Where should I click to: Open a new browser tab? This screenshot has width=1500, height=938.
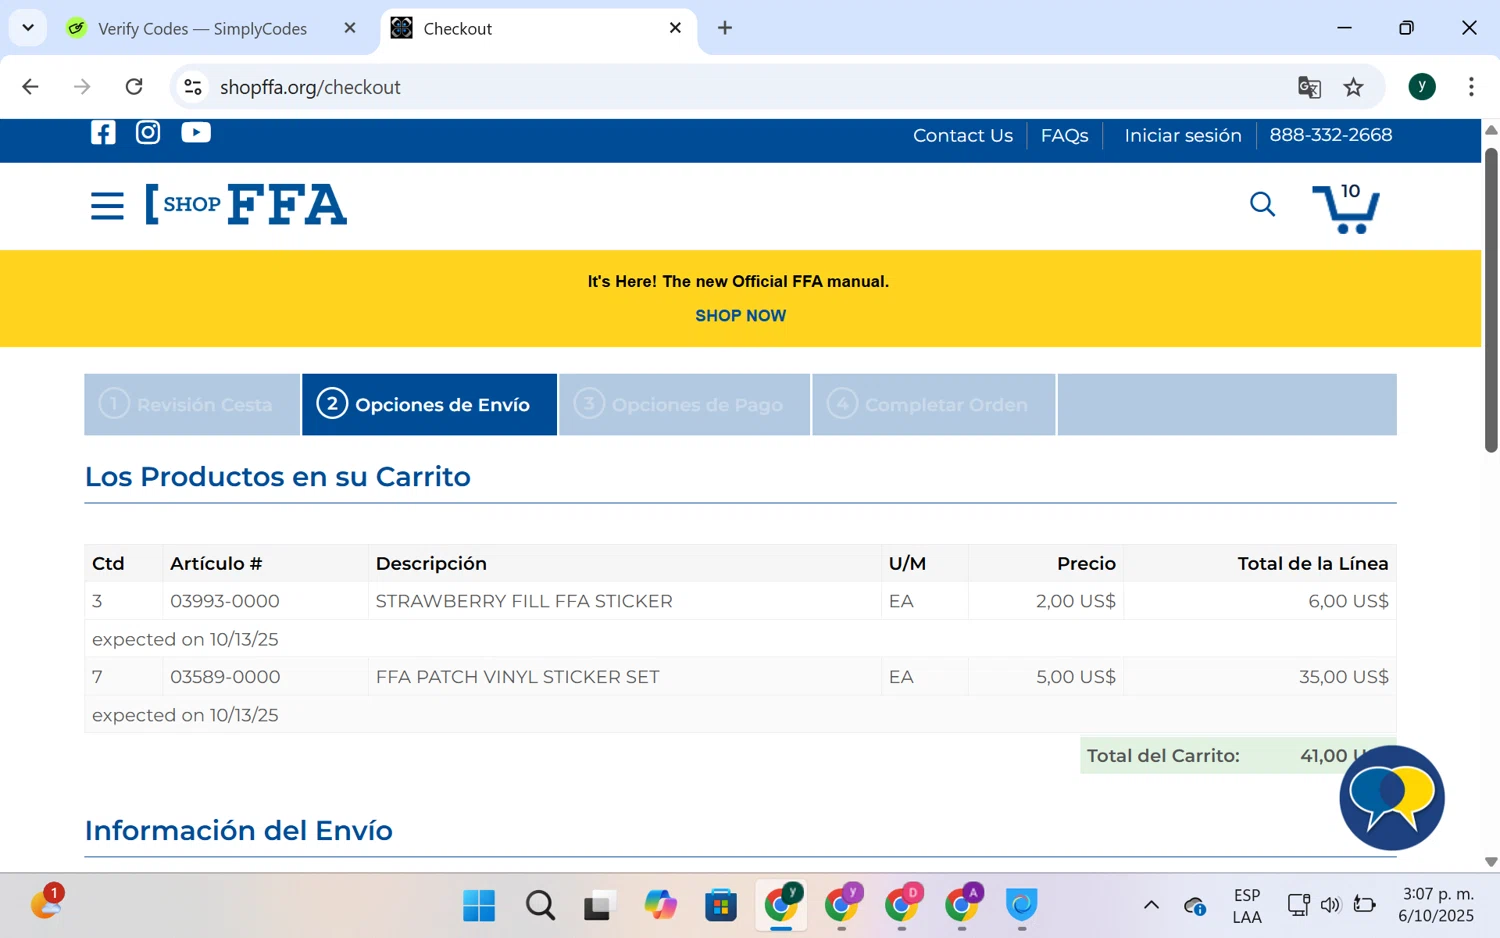point(725,28)
